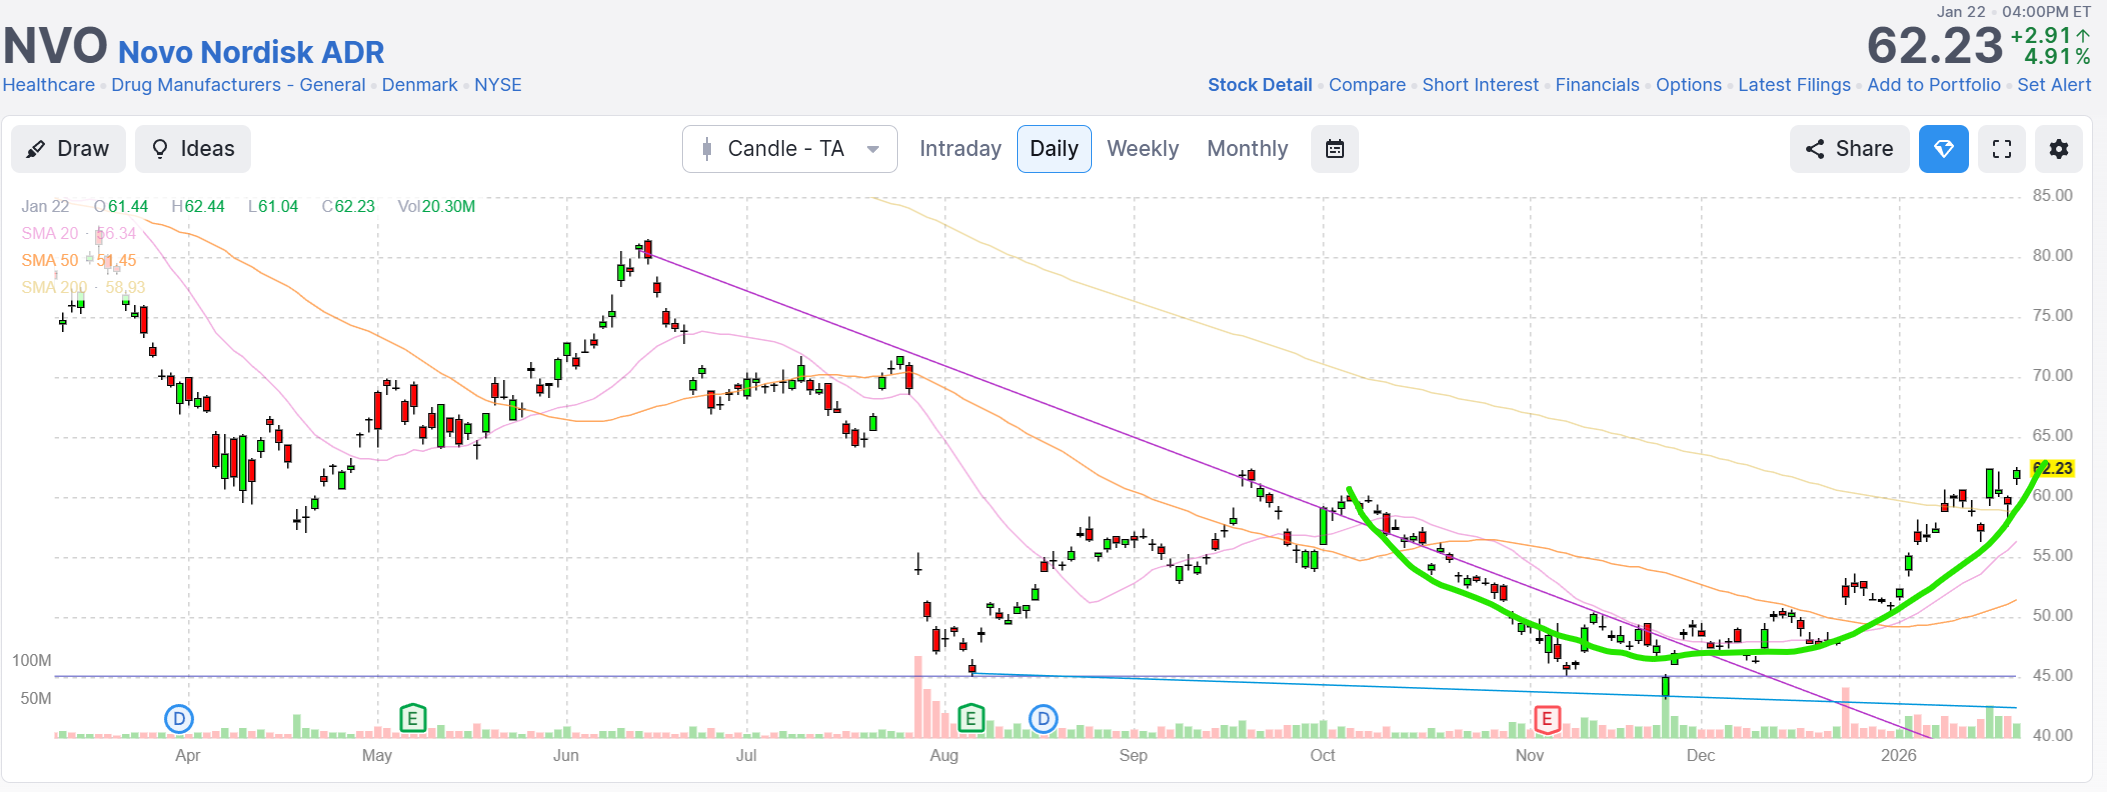Click the red earnings marker in November
This screenshot has width=2107, height=792.
[1546, 718]
